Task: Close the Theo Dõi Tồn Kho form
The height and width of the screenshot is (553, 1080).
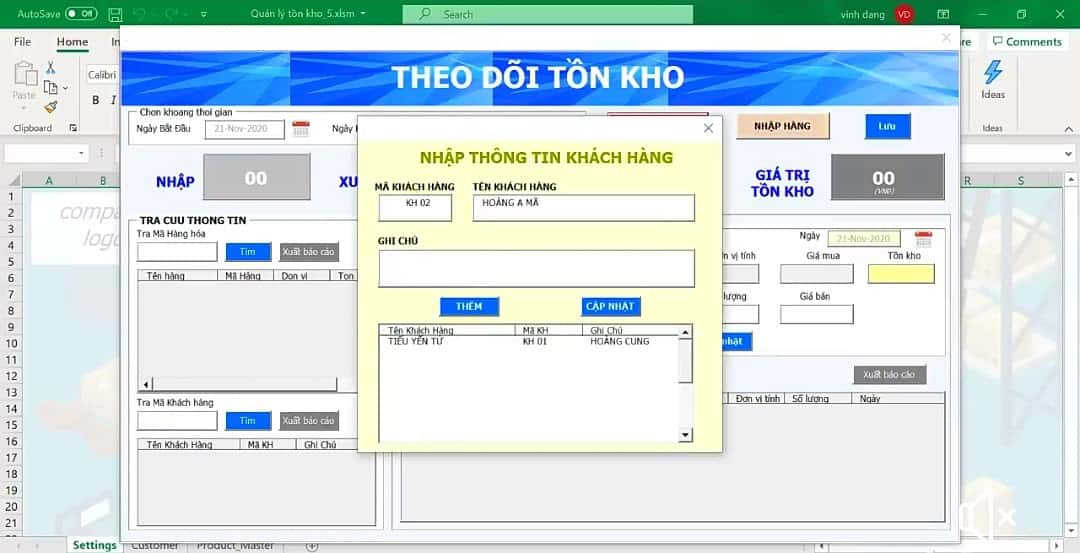Action: point(946,38)
